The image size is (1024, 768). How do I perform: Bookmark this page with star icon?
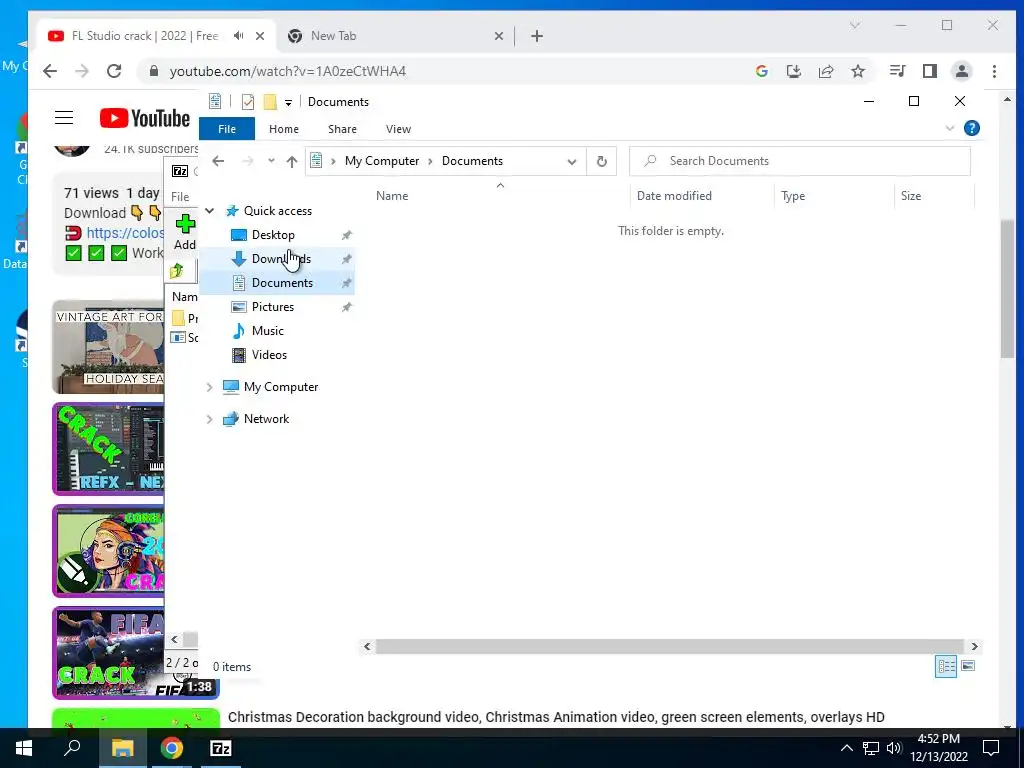857,71
